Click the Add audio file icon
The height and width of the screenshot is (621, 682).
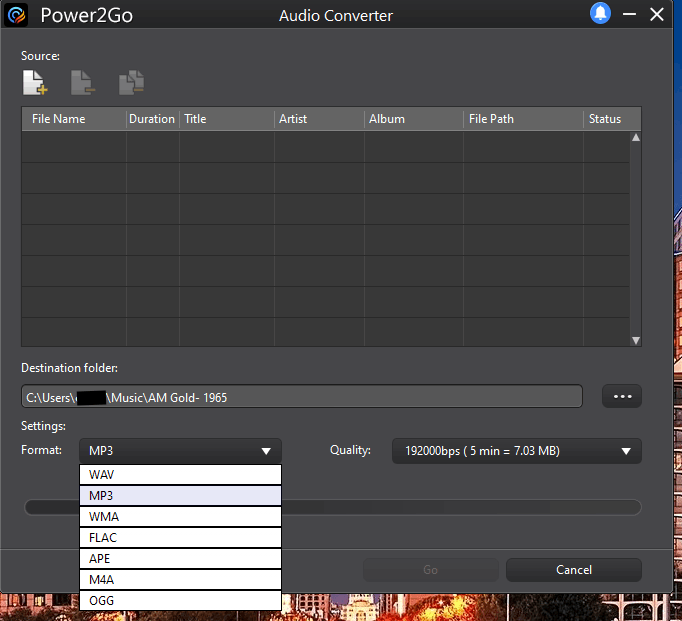[35, 83]
